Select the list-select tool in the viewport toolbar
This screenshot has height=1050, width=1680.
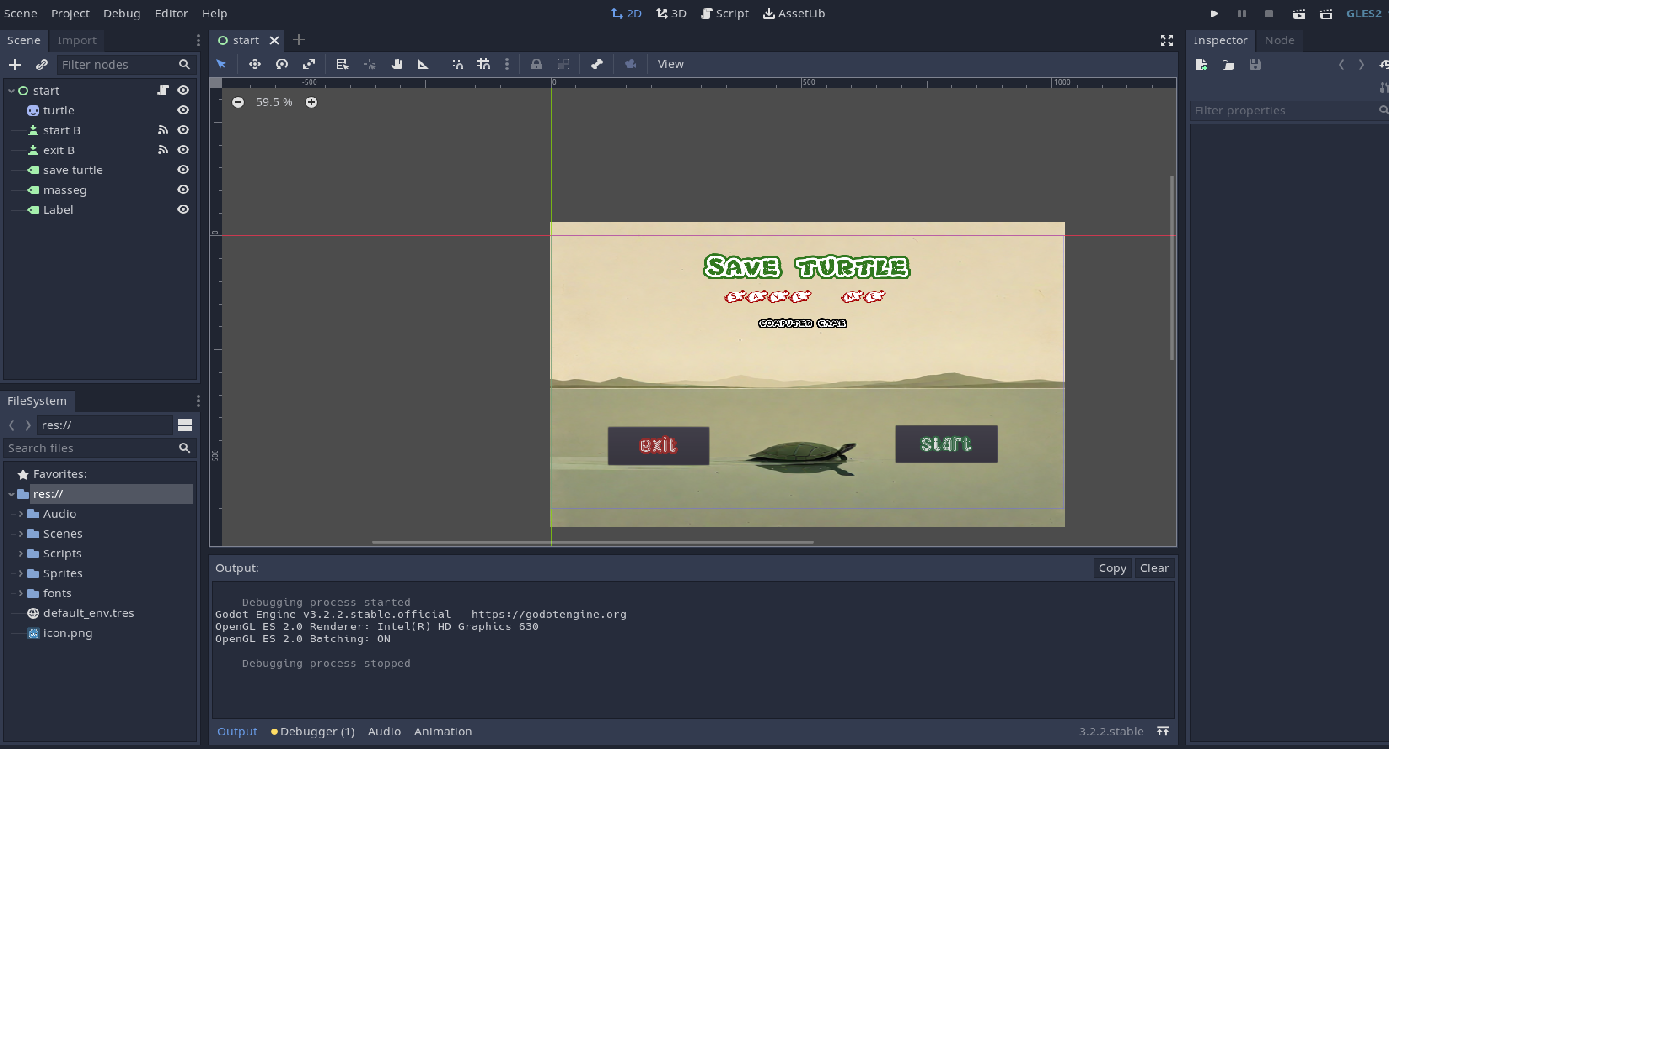[x=342, y=64]
